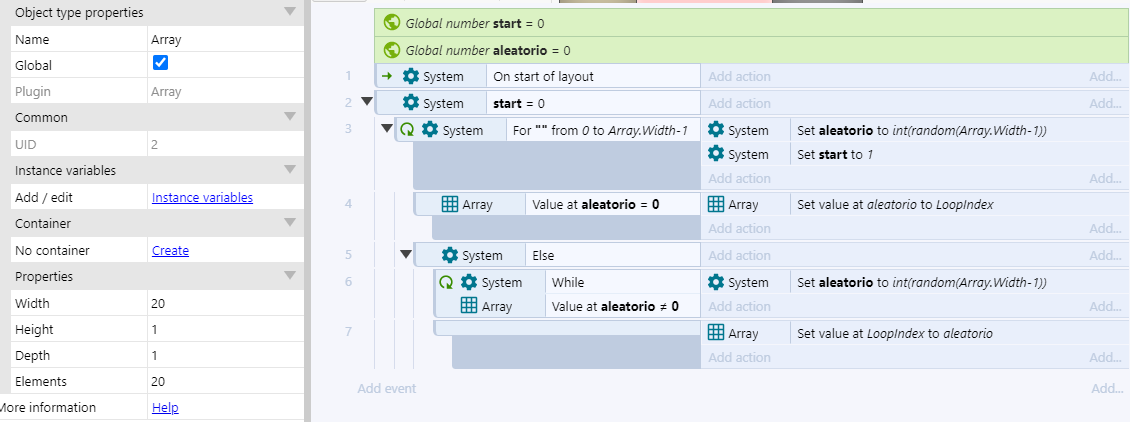Click the globe icon for global variable start
Viewport: 1130px width, 422px height.
coord(392,23)
